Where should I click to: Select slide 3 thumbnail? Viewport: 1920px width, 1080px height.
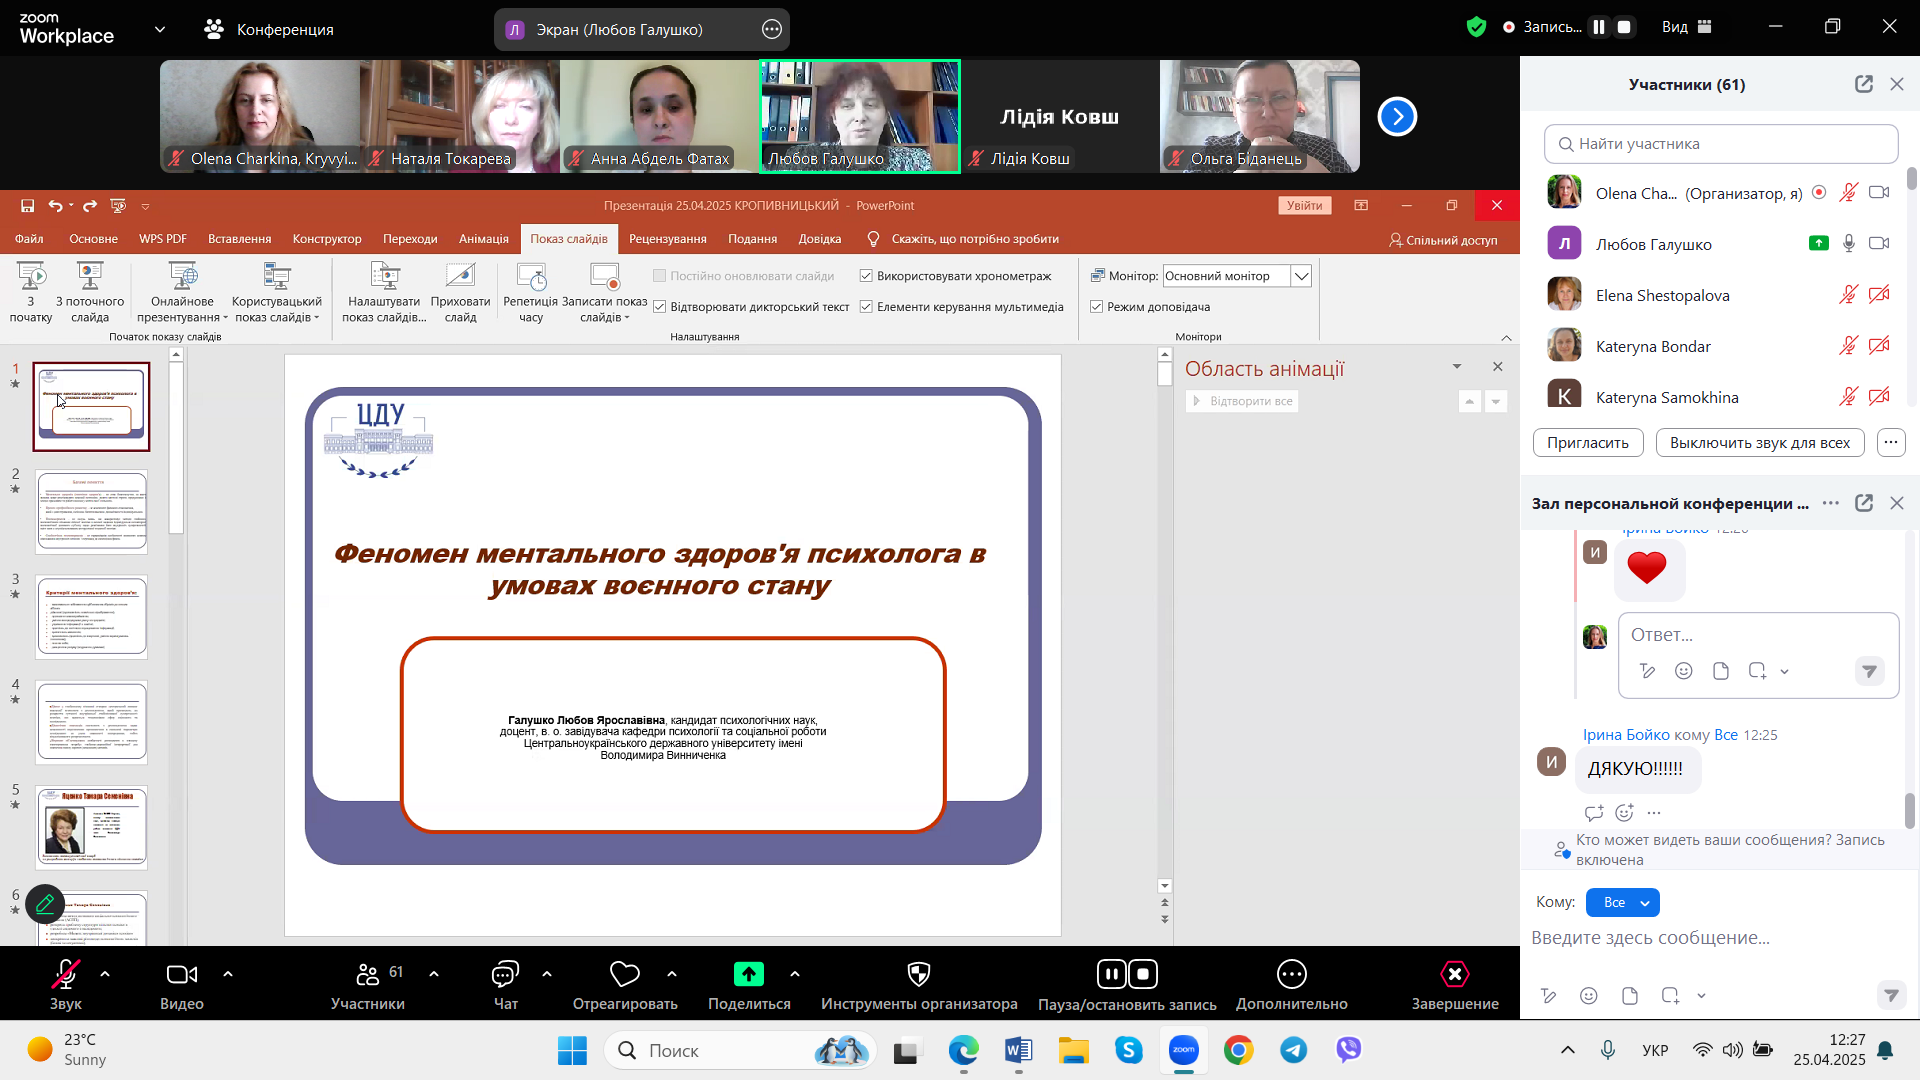[92, 617]
